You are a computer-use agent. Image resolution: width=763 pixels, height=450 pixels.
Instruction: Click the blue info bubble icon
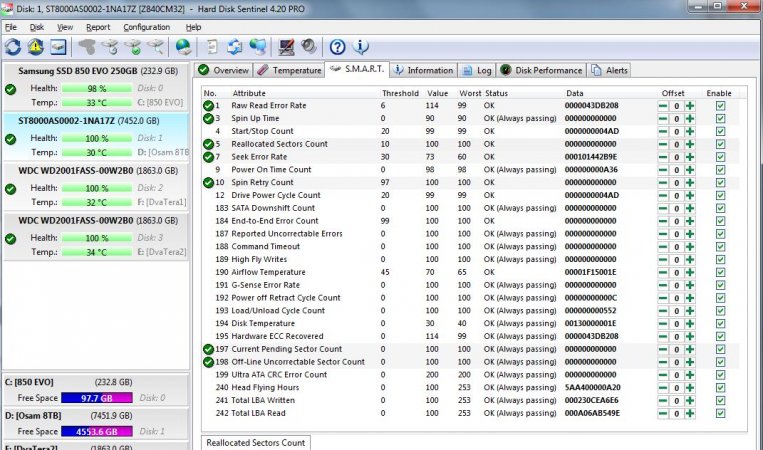tap(361, 47)
